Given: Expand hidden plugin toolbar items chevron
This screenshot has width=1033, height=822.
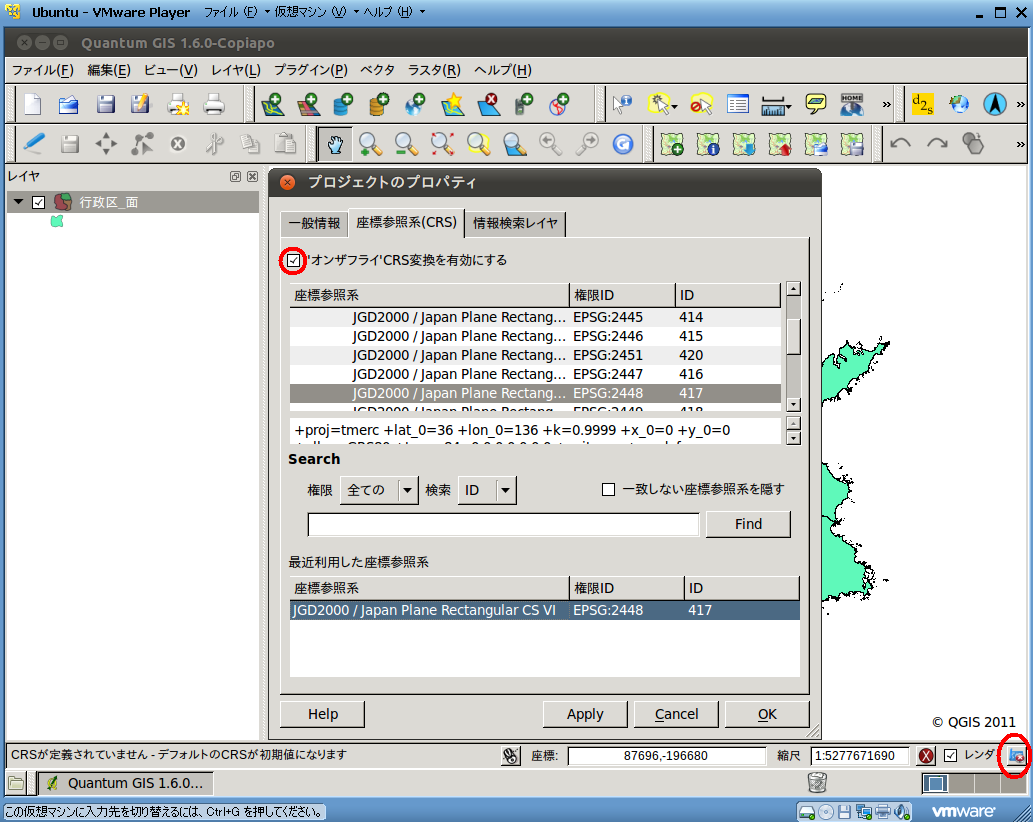Looking at the screenshot, I should click(x=1020, y=104).
